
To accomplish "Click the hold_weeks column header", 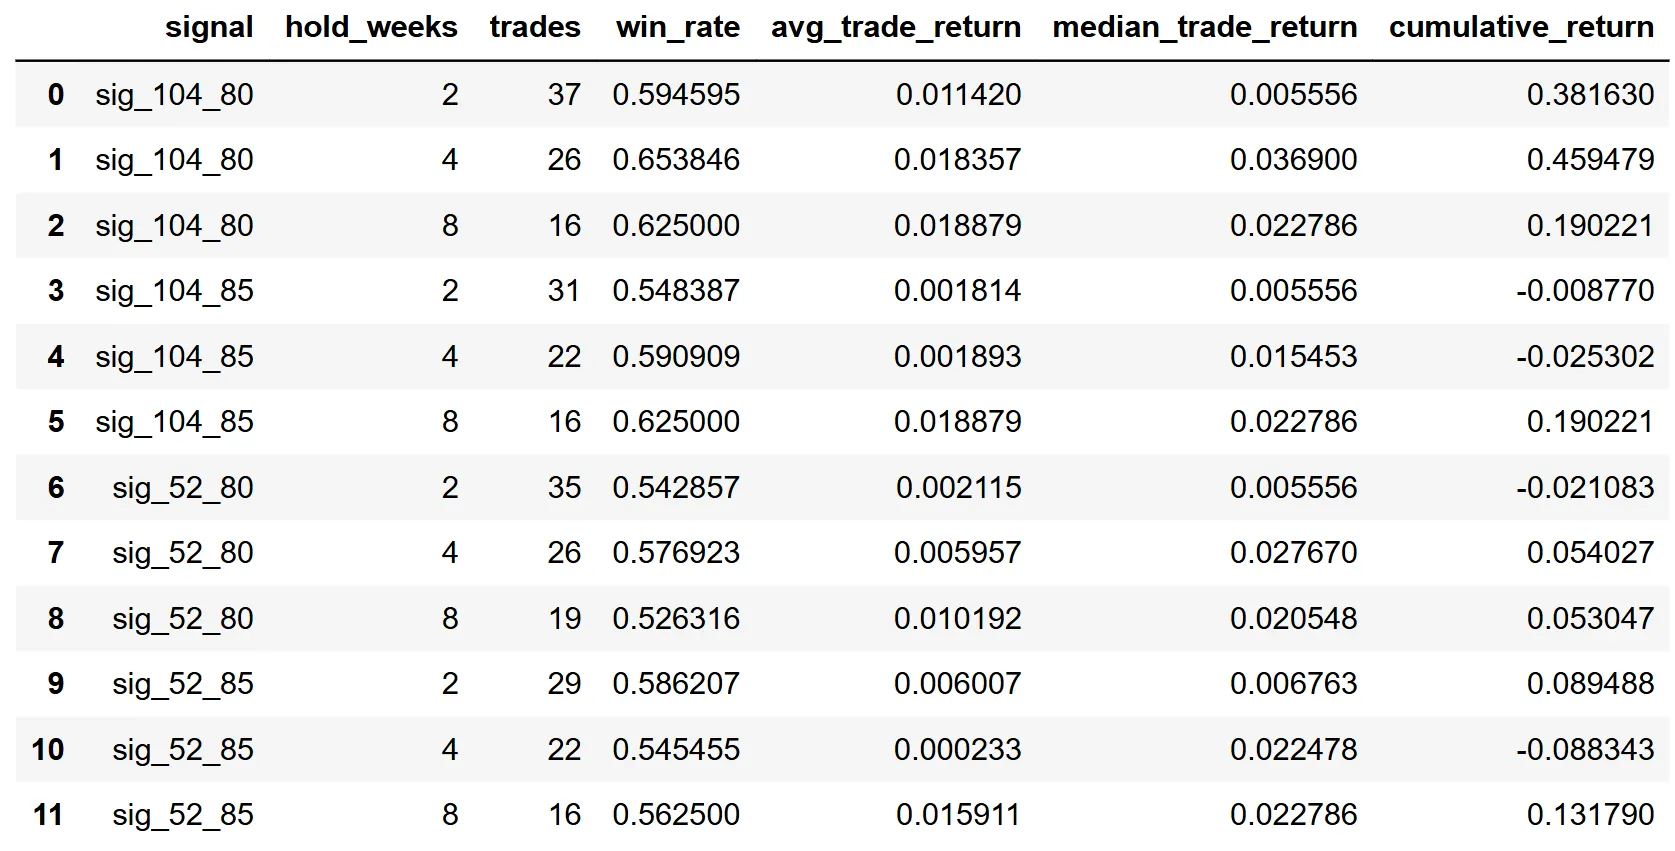I will tap(371, 27).
